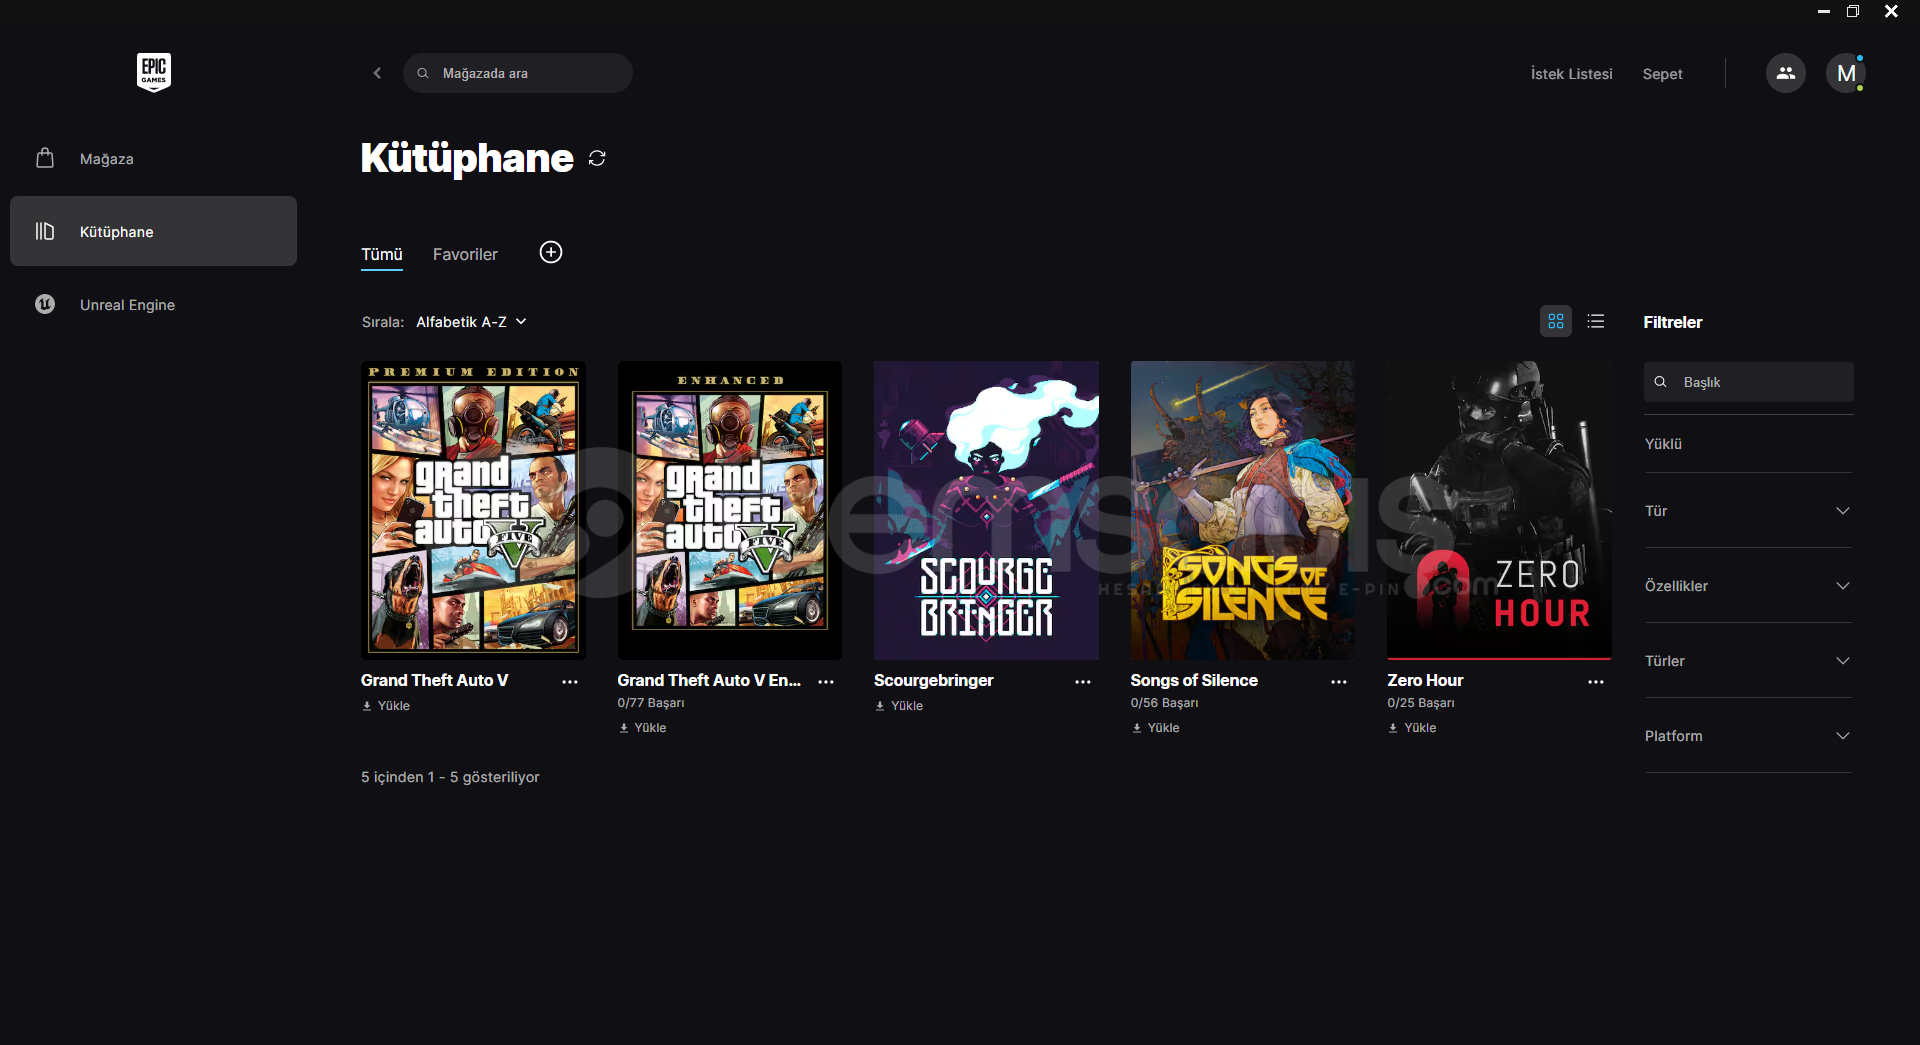This screenshot has width=1920, height=1045.
Task: Click Yükle under Songs of Silence
Action: click(1155, 728)
